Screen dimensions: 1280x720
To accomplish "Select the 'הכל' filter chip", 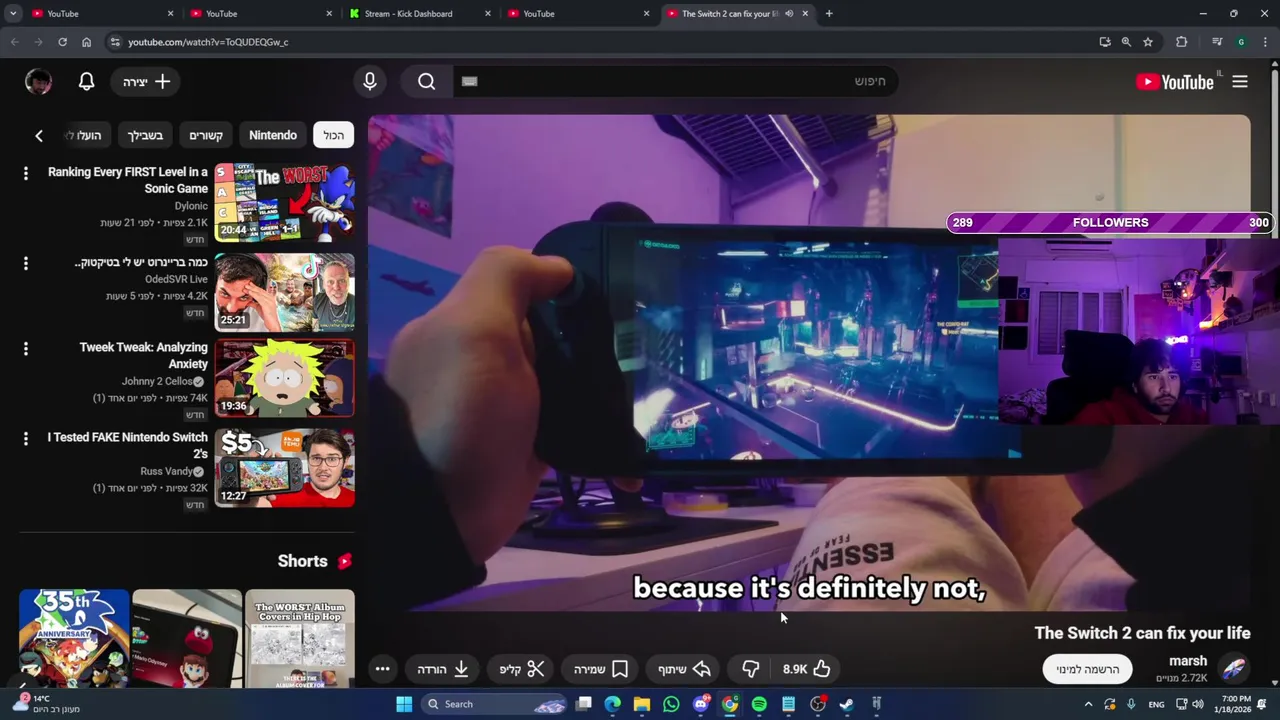I will coord(334,135).
